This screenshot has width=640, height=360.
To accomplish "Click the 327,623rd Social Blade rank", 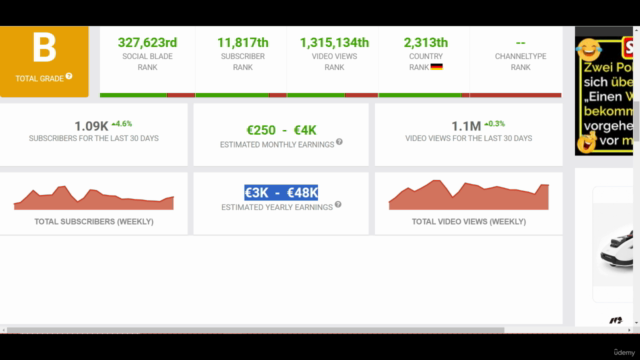I will pyautogui.click(x=147, y=42).
